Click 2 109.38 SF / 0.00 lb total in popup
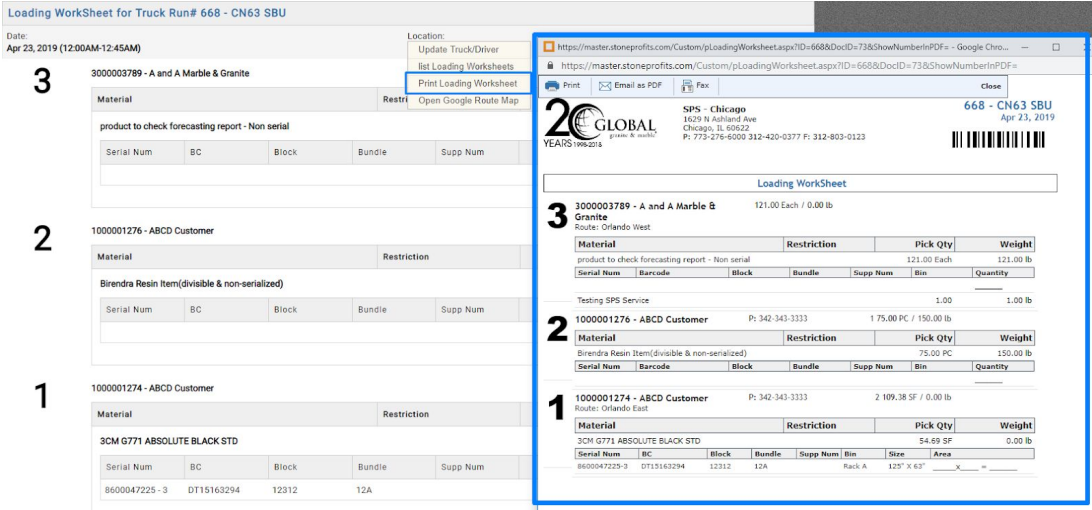 pyautogui.click(x=913, y=397)
